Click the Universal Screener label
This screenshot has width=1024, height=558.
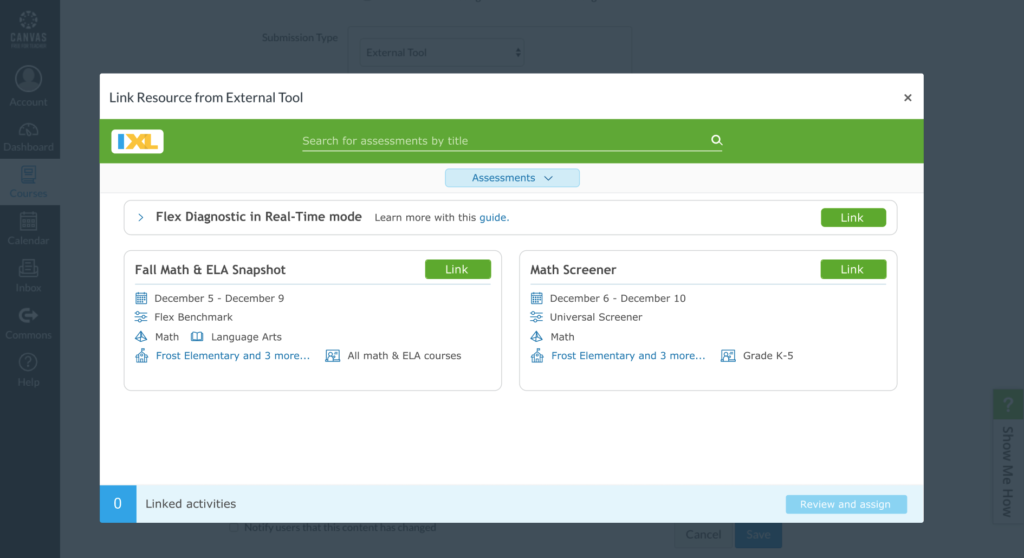coord(596,317)
